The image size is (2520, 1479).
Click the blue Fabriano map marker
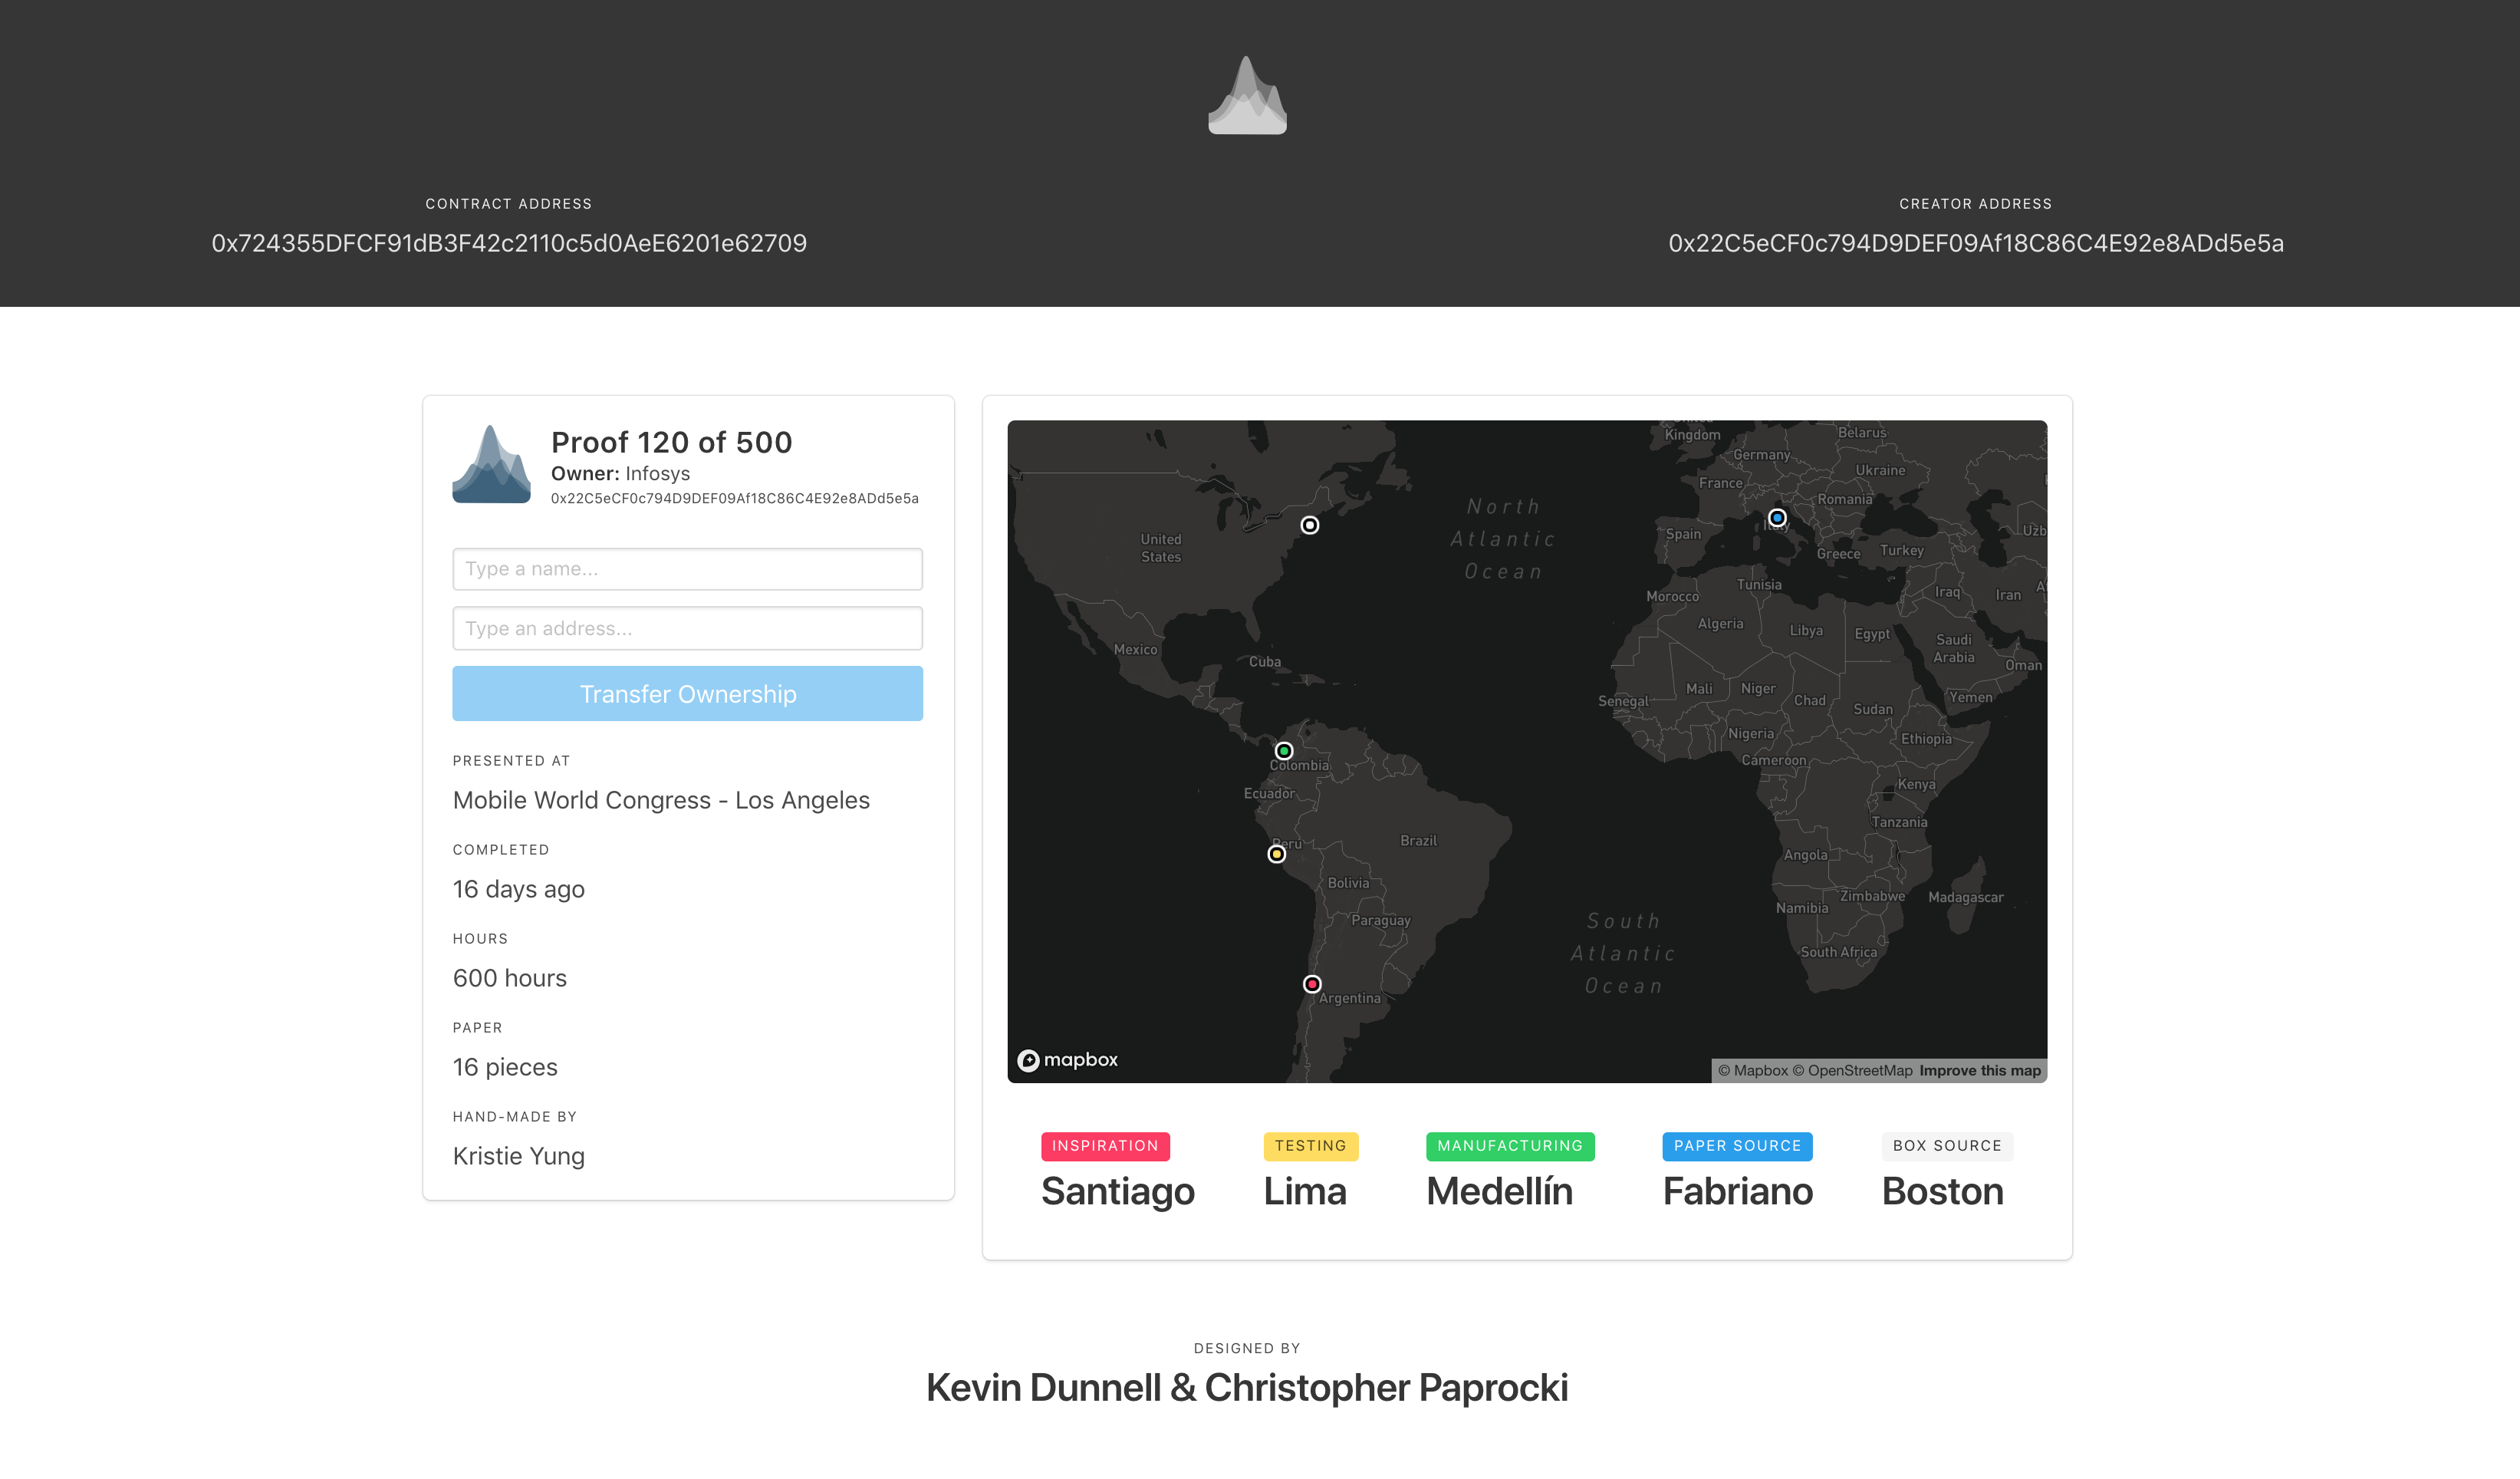coord(1777,518)
